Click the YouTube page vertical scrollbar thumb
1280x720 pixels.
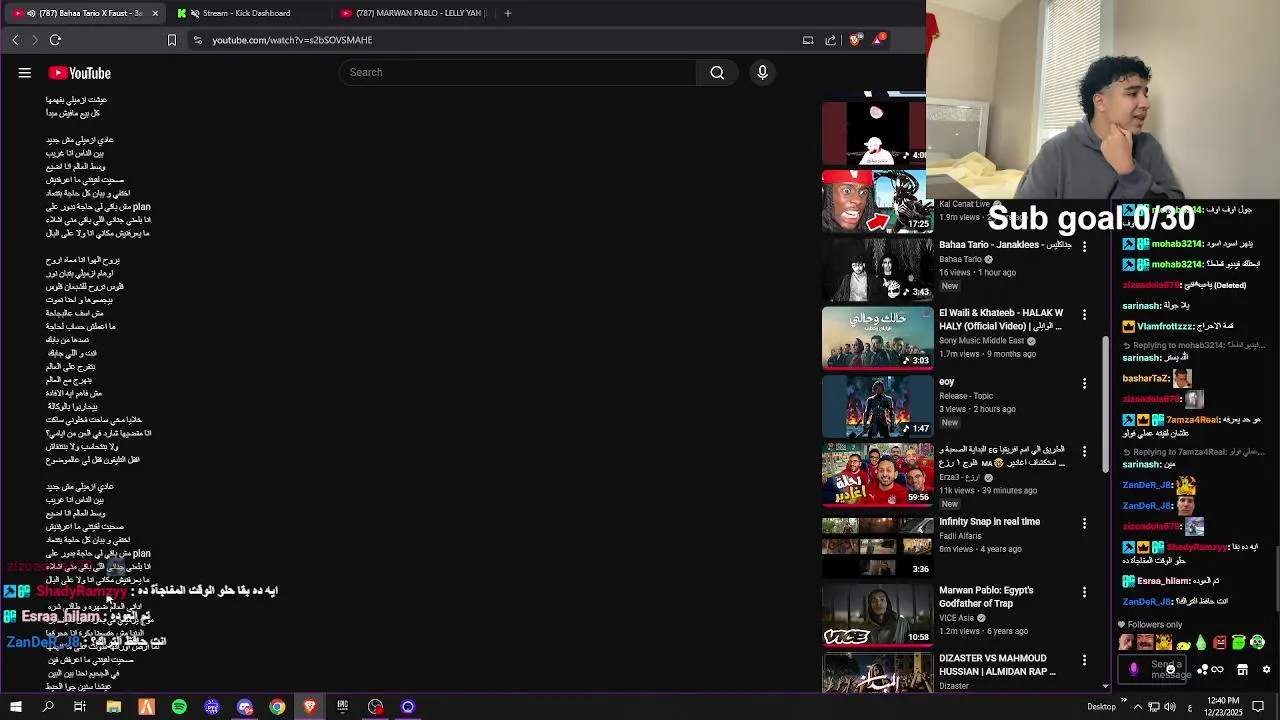1105,405
